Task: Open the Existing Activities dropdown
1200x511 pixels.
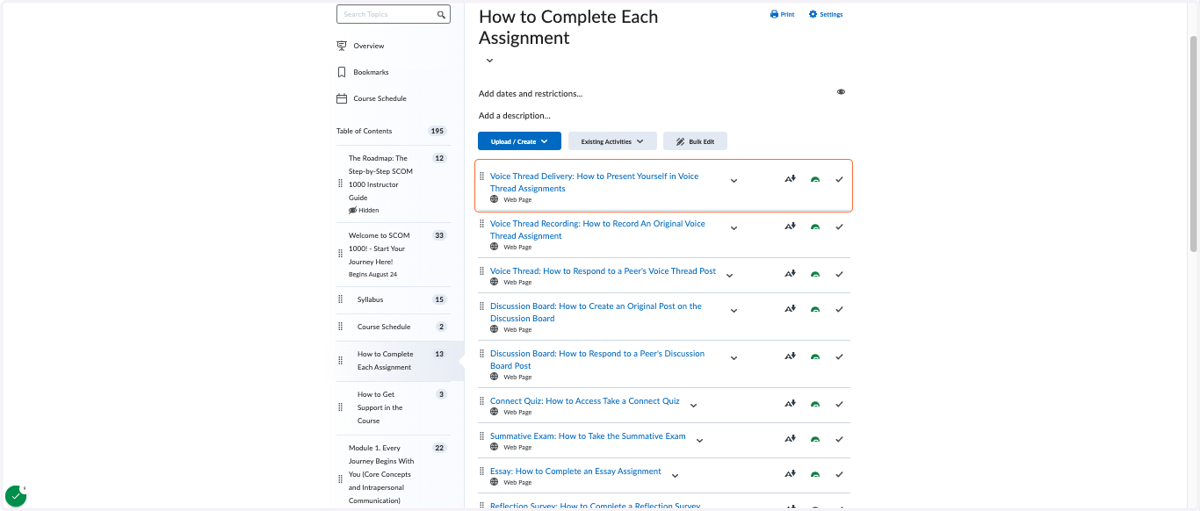Action: 612,141
